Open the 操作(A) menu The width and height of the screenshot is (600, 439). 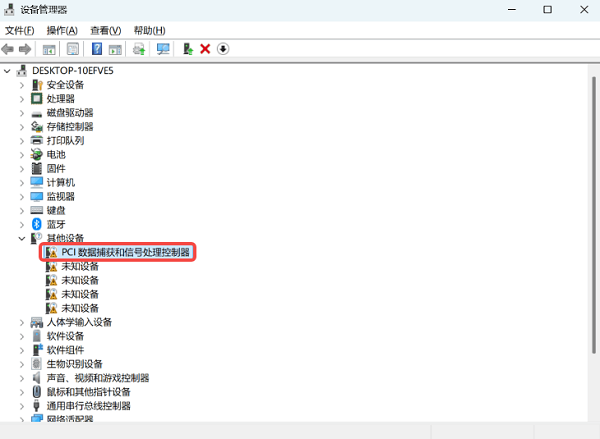click(x=62, y=31)
